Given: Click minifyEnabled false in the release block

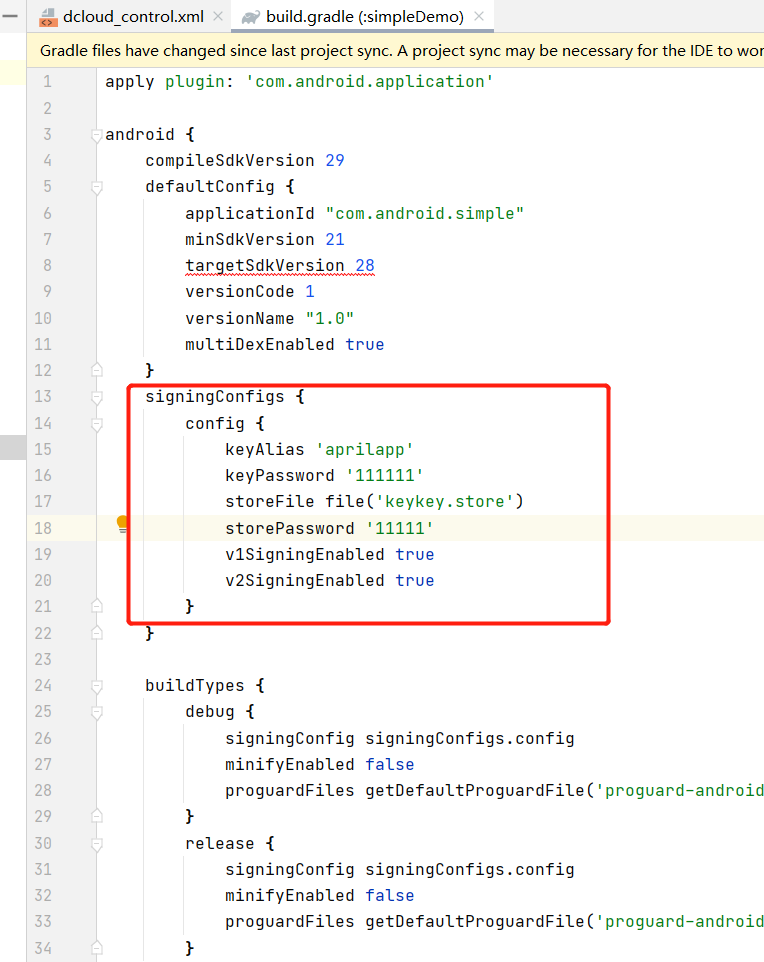Looking at the screenshot, I should tap(390, 896).
